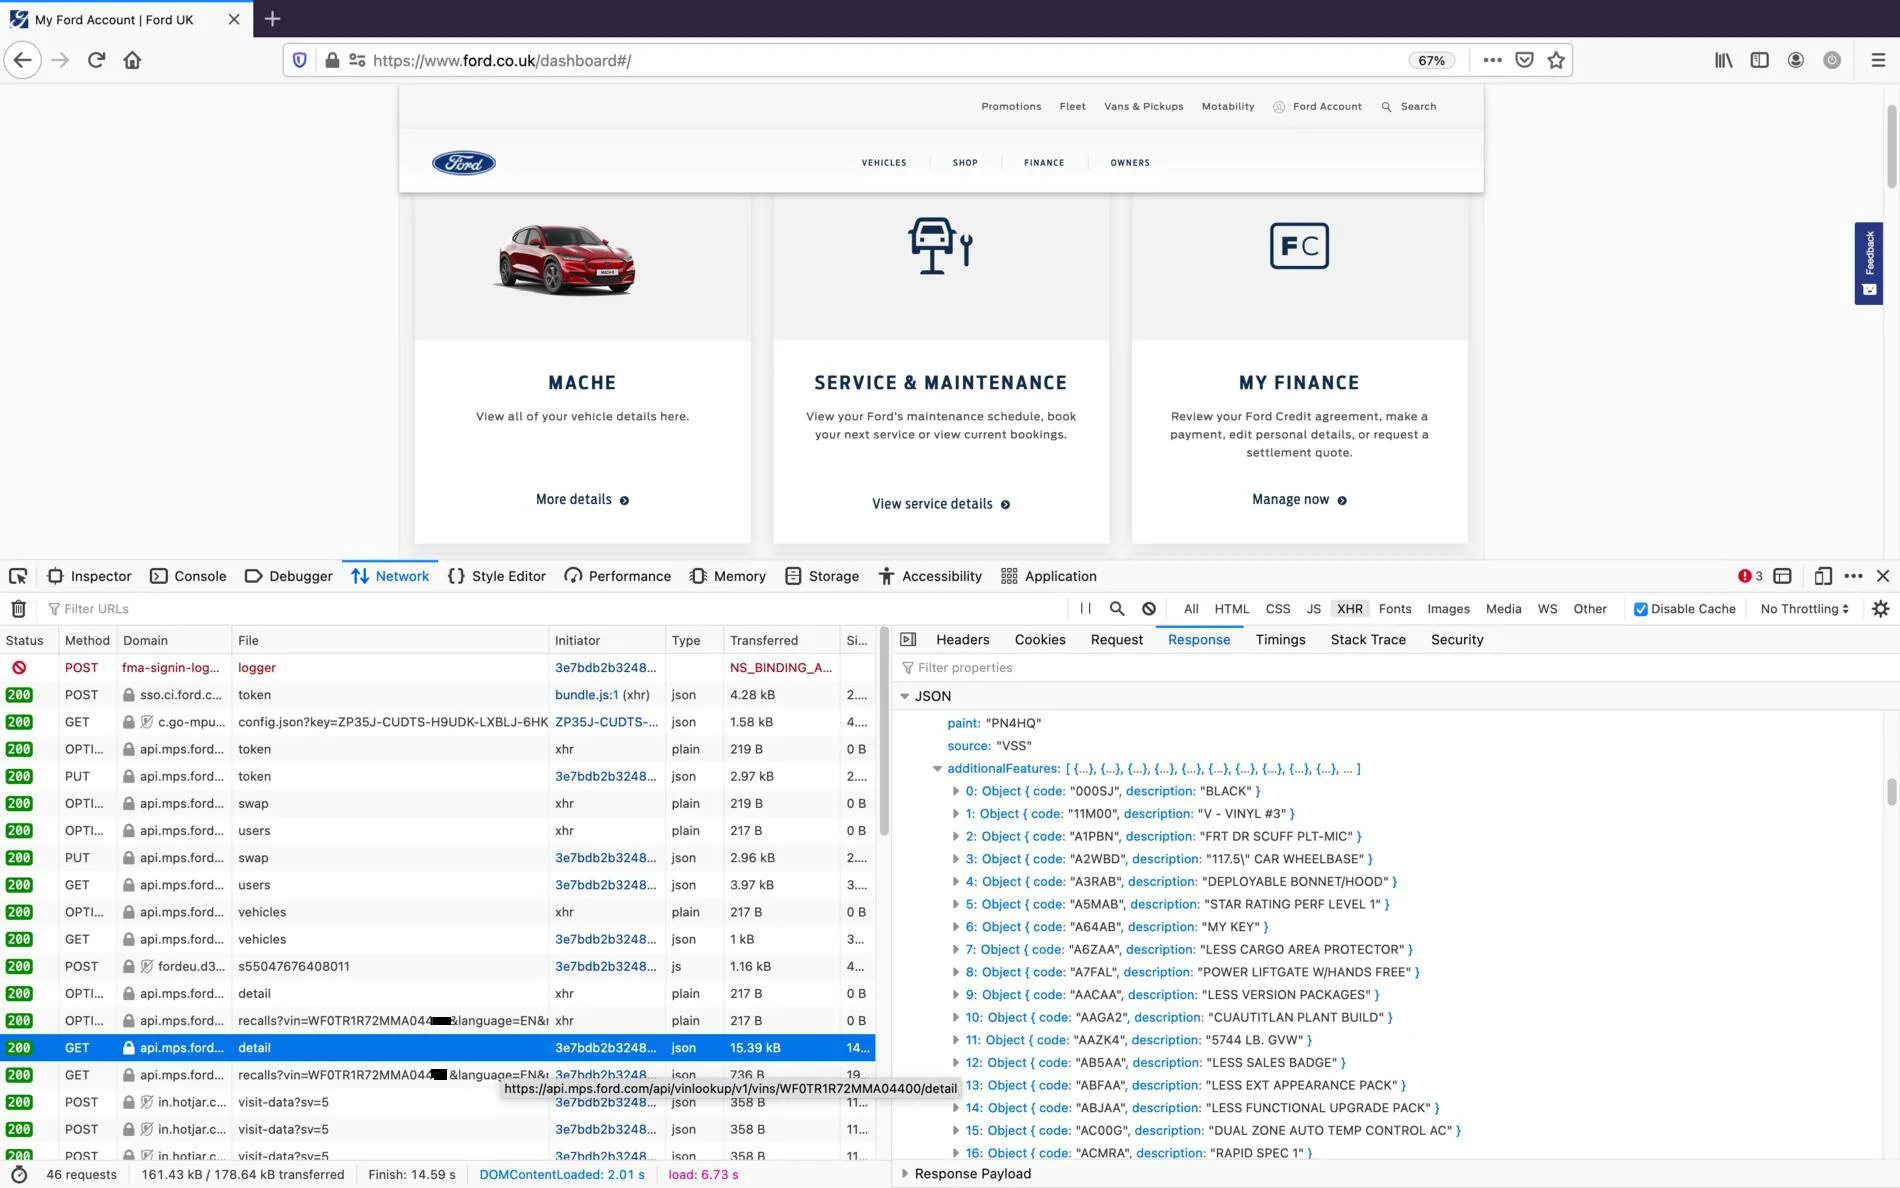Screen dimensions: 1900x1188
Task: Open the Cookies tab of request
Action: click(x=1040, y=639)
